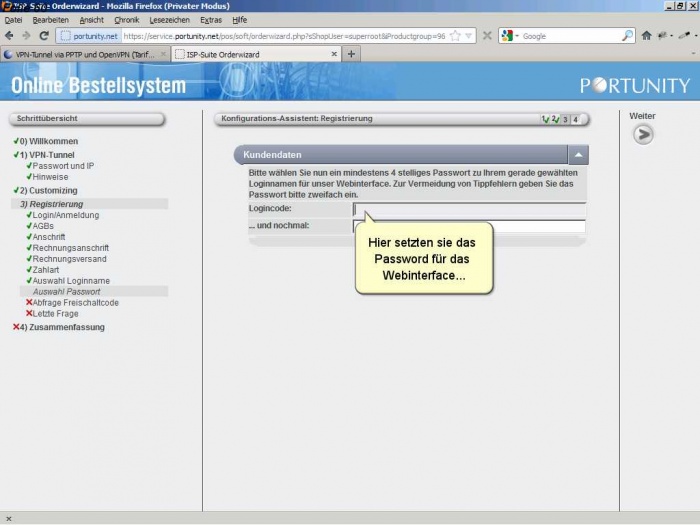Click the browser forward arrow
Image resolution: width=700 pixels, height=525 pixels.
[26, 35]
